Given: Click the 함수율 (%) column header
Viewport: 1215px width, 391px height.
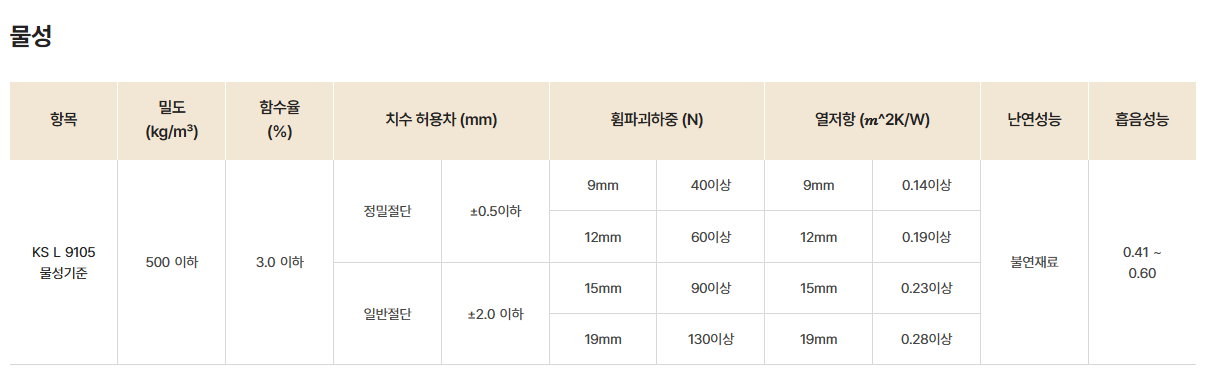Looking at the screenshot, I should coord(279,120).
